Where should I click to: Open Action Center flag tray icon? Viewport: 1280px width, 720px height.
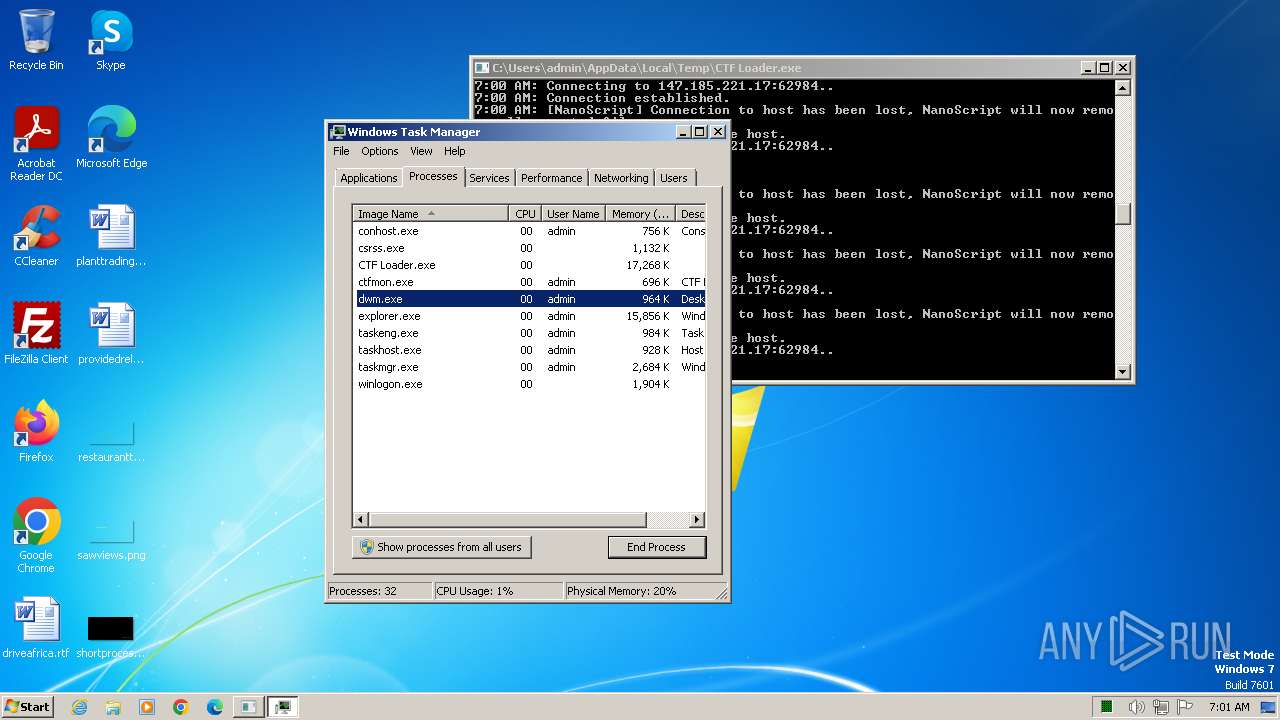click(1185, 707)
